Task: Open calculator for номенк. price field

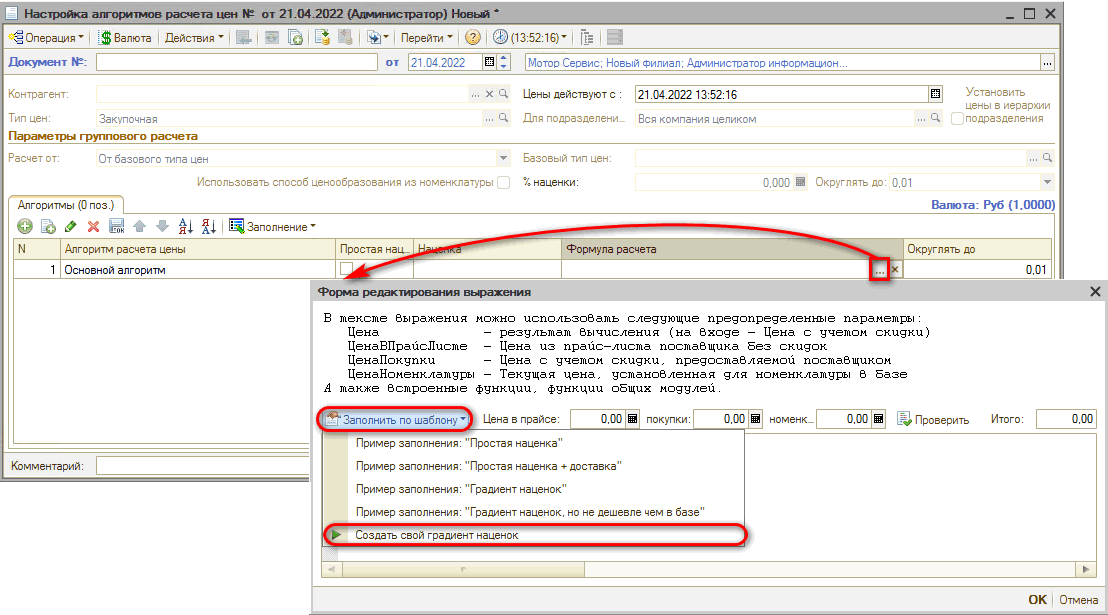Action: (878, 418)
